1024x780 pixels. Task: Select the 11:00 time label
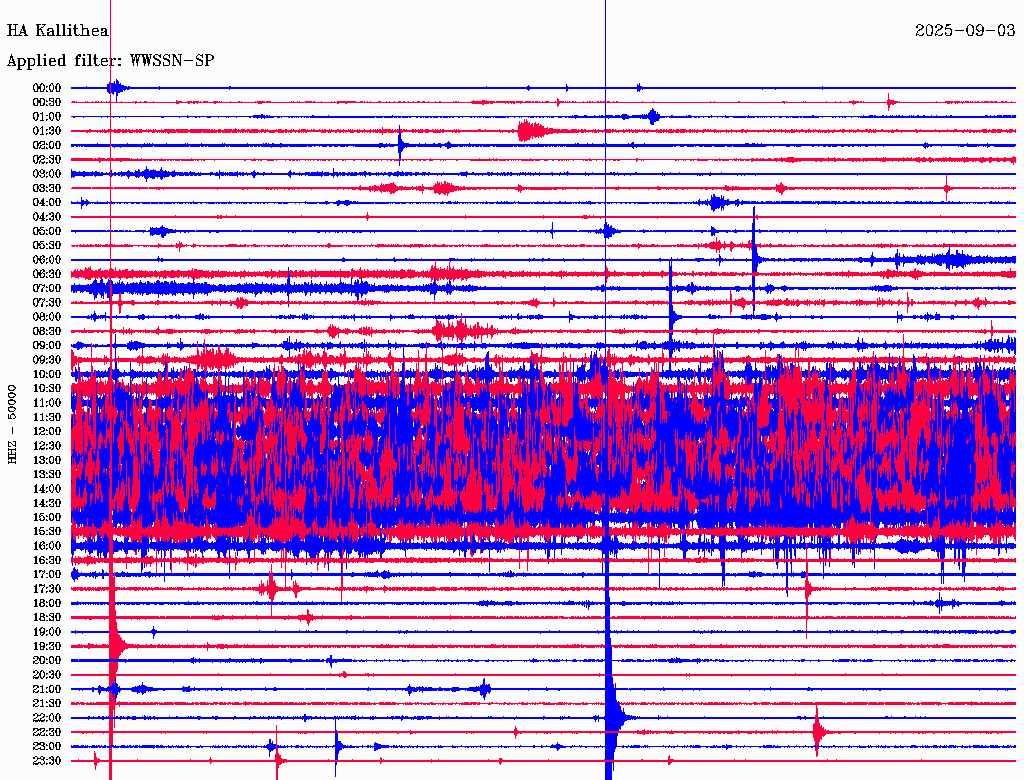pos(47,402)
